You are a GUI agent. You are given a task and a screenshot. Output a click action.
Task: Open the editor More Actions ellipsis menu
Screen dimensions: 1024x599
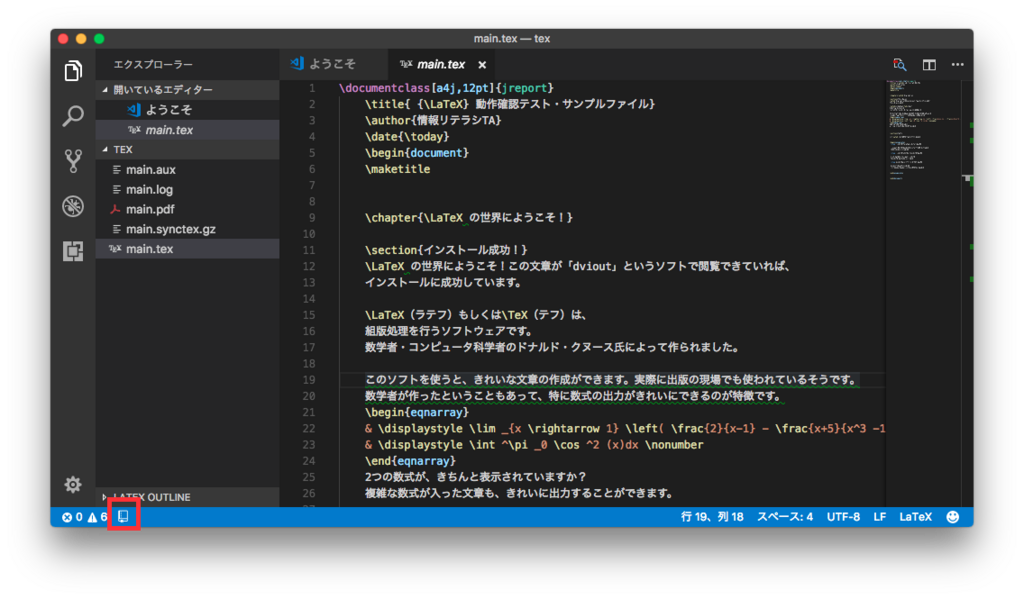coord(957,65)
